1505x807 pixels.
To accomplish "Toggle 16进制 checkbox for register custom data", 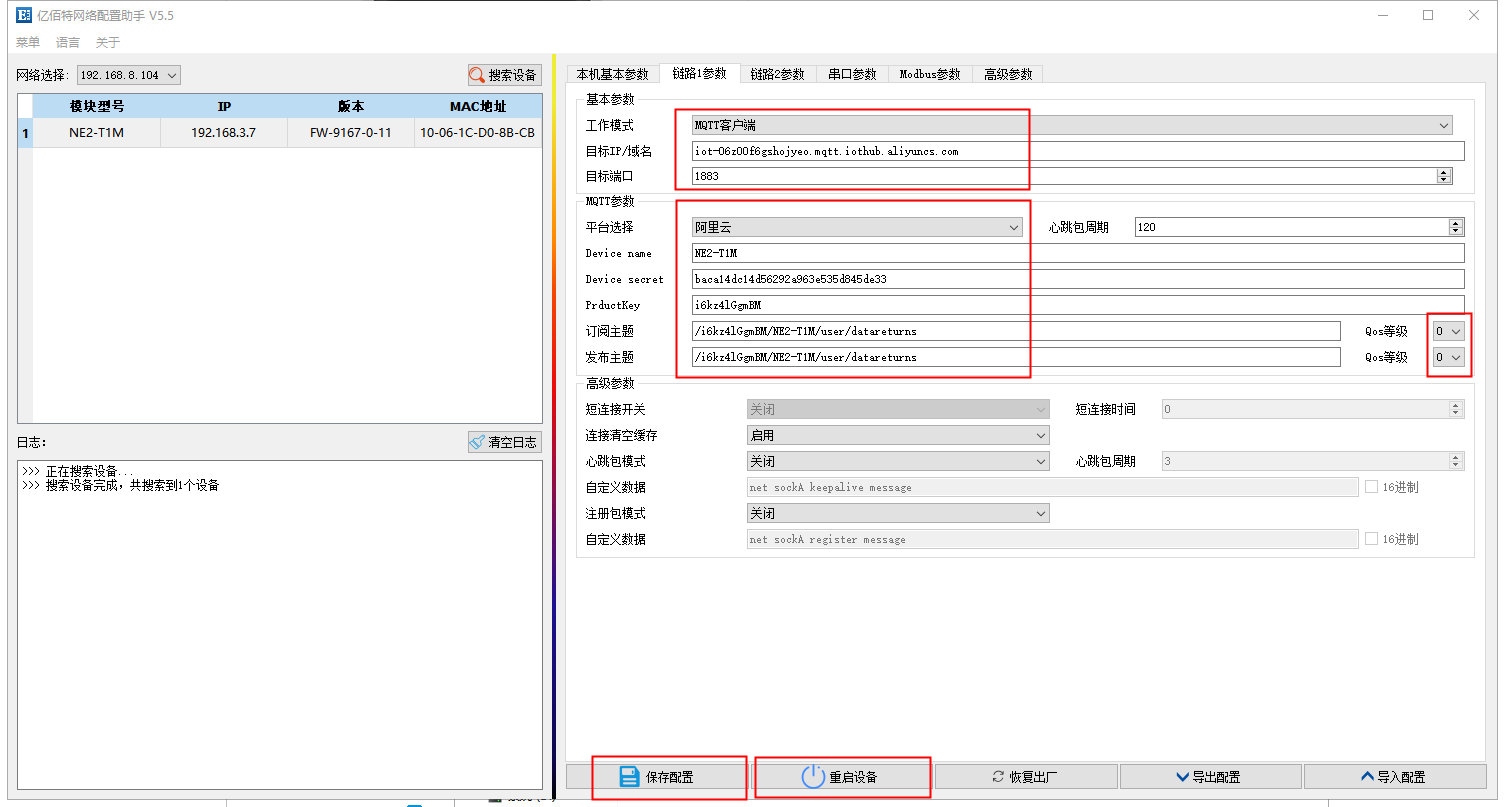I will point(1371,539).
